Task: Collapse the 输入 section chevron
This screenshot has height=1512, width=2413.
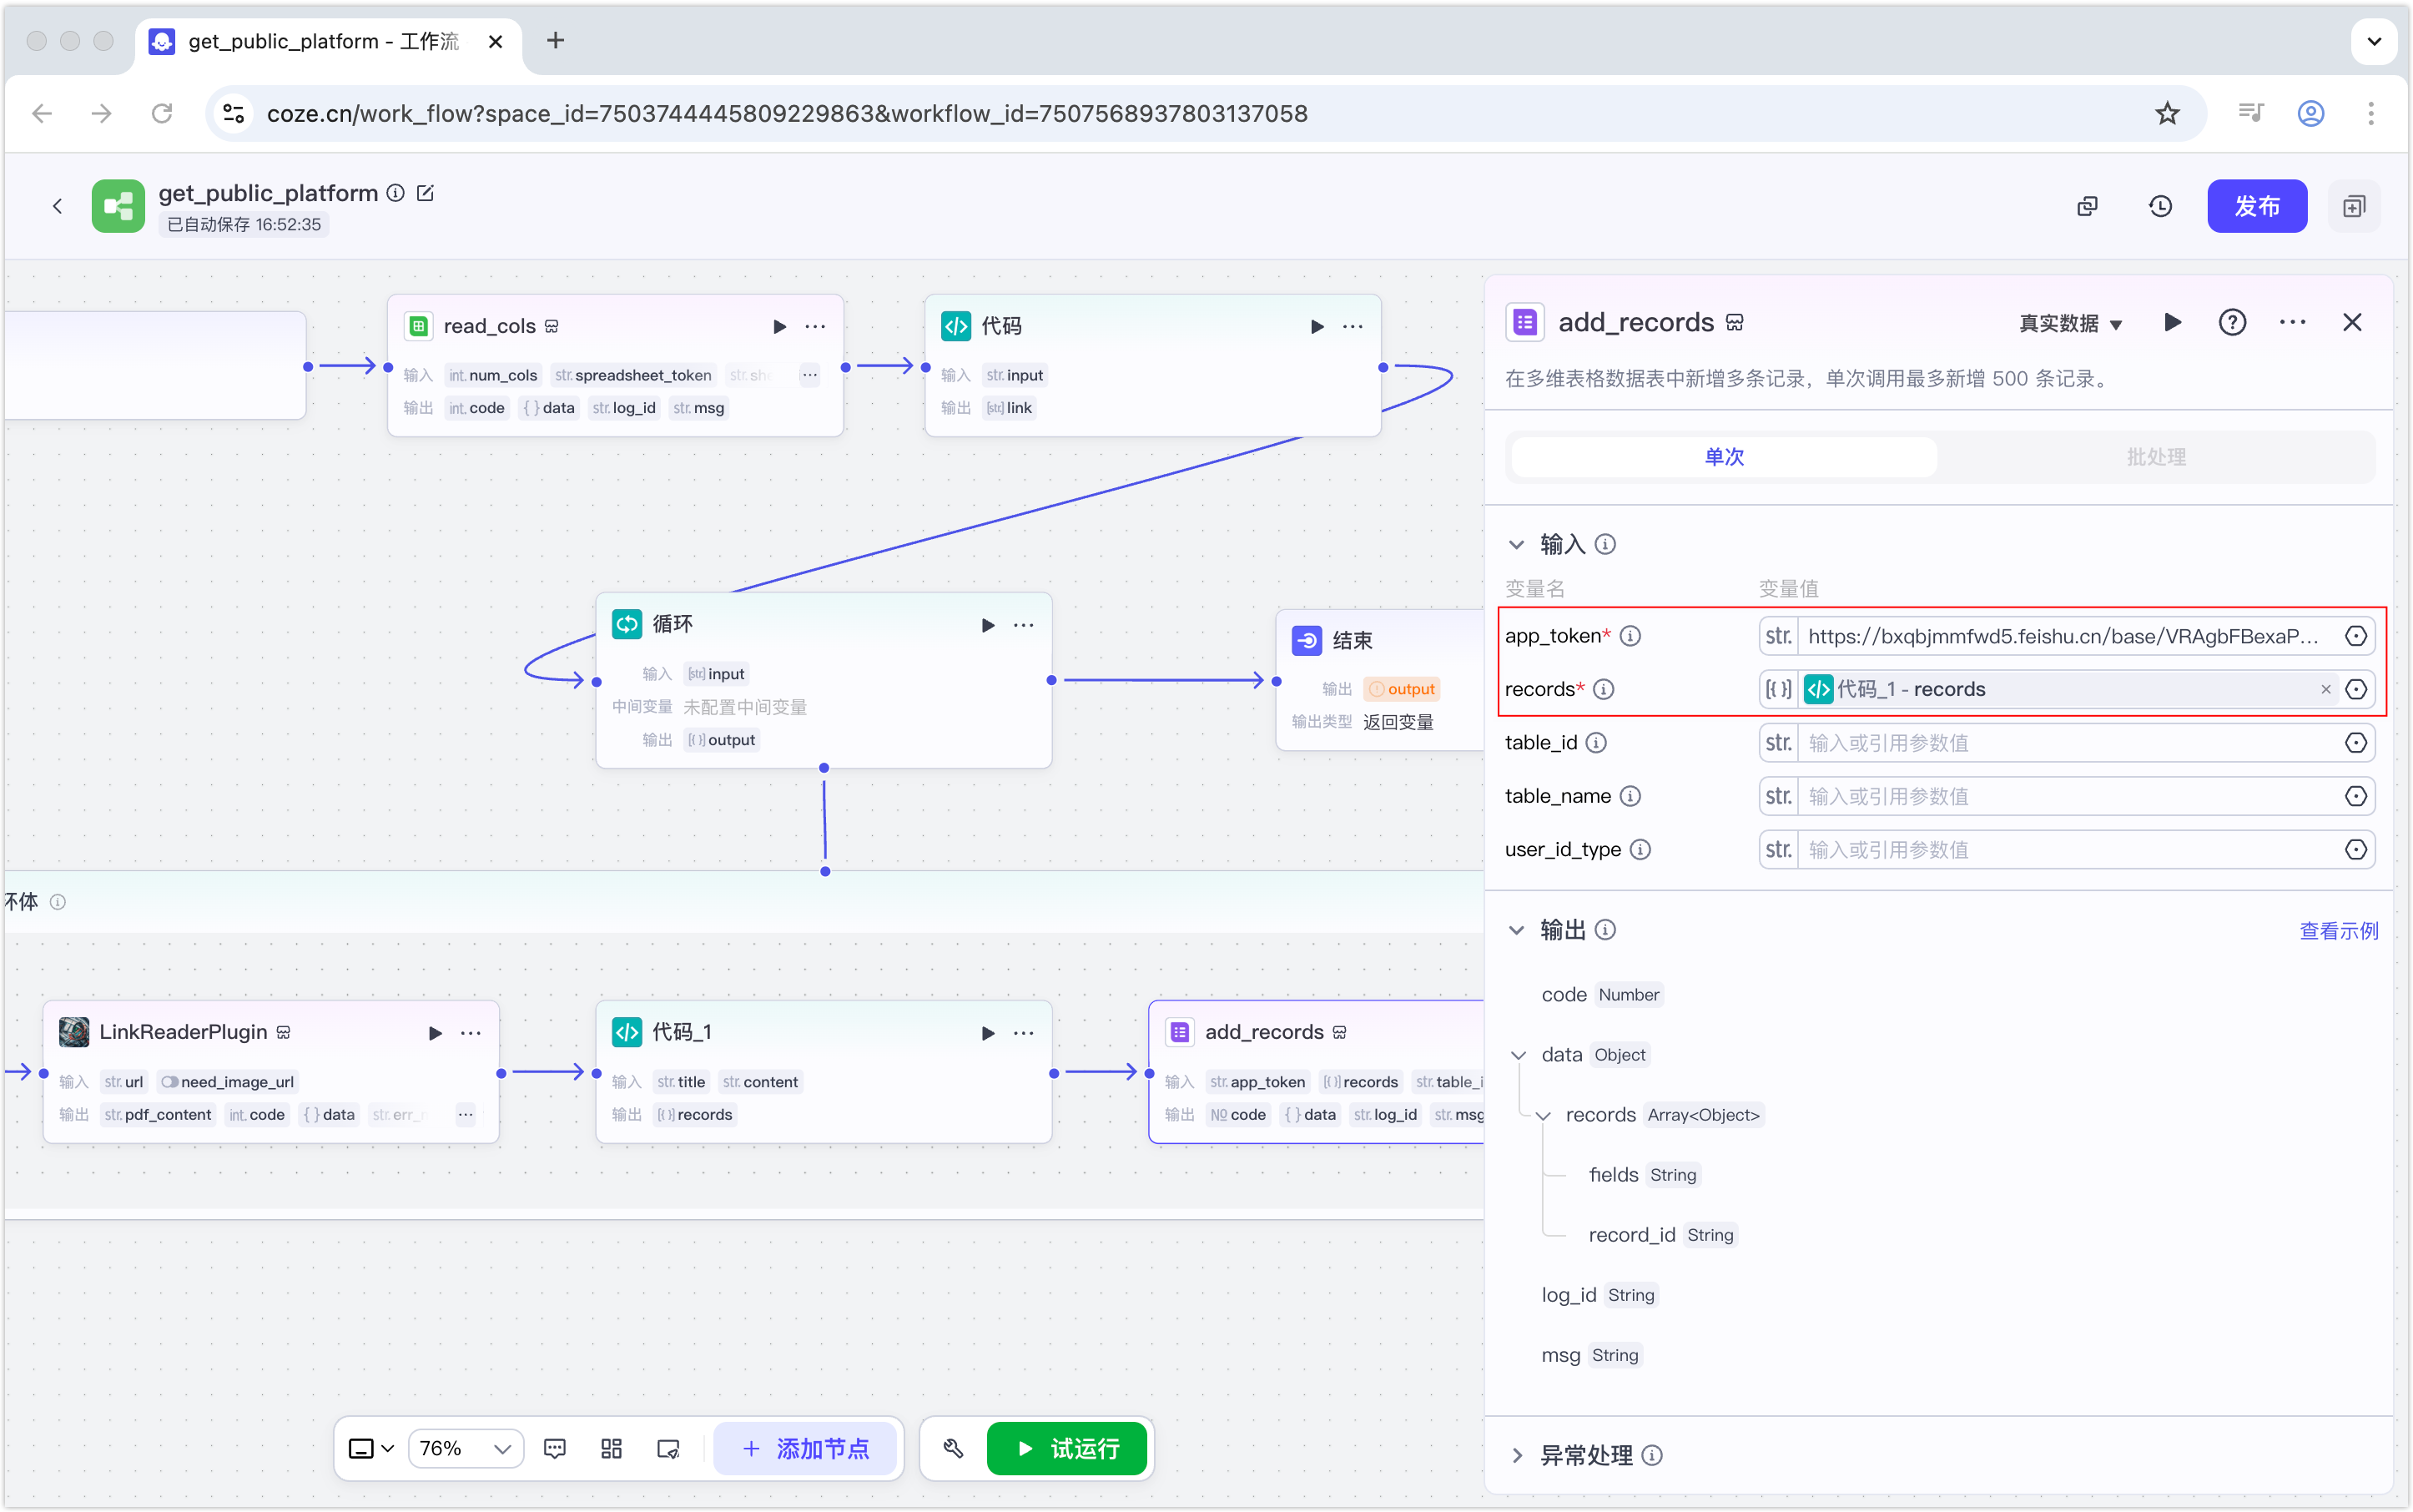Action: (1517, 544)
